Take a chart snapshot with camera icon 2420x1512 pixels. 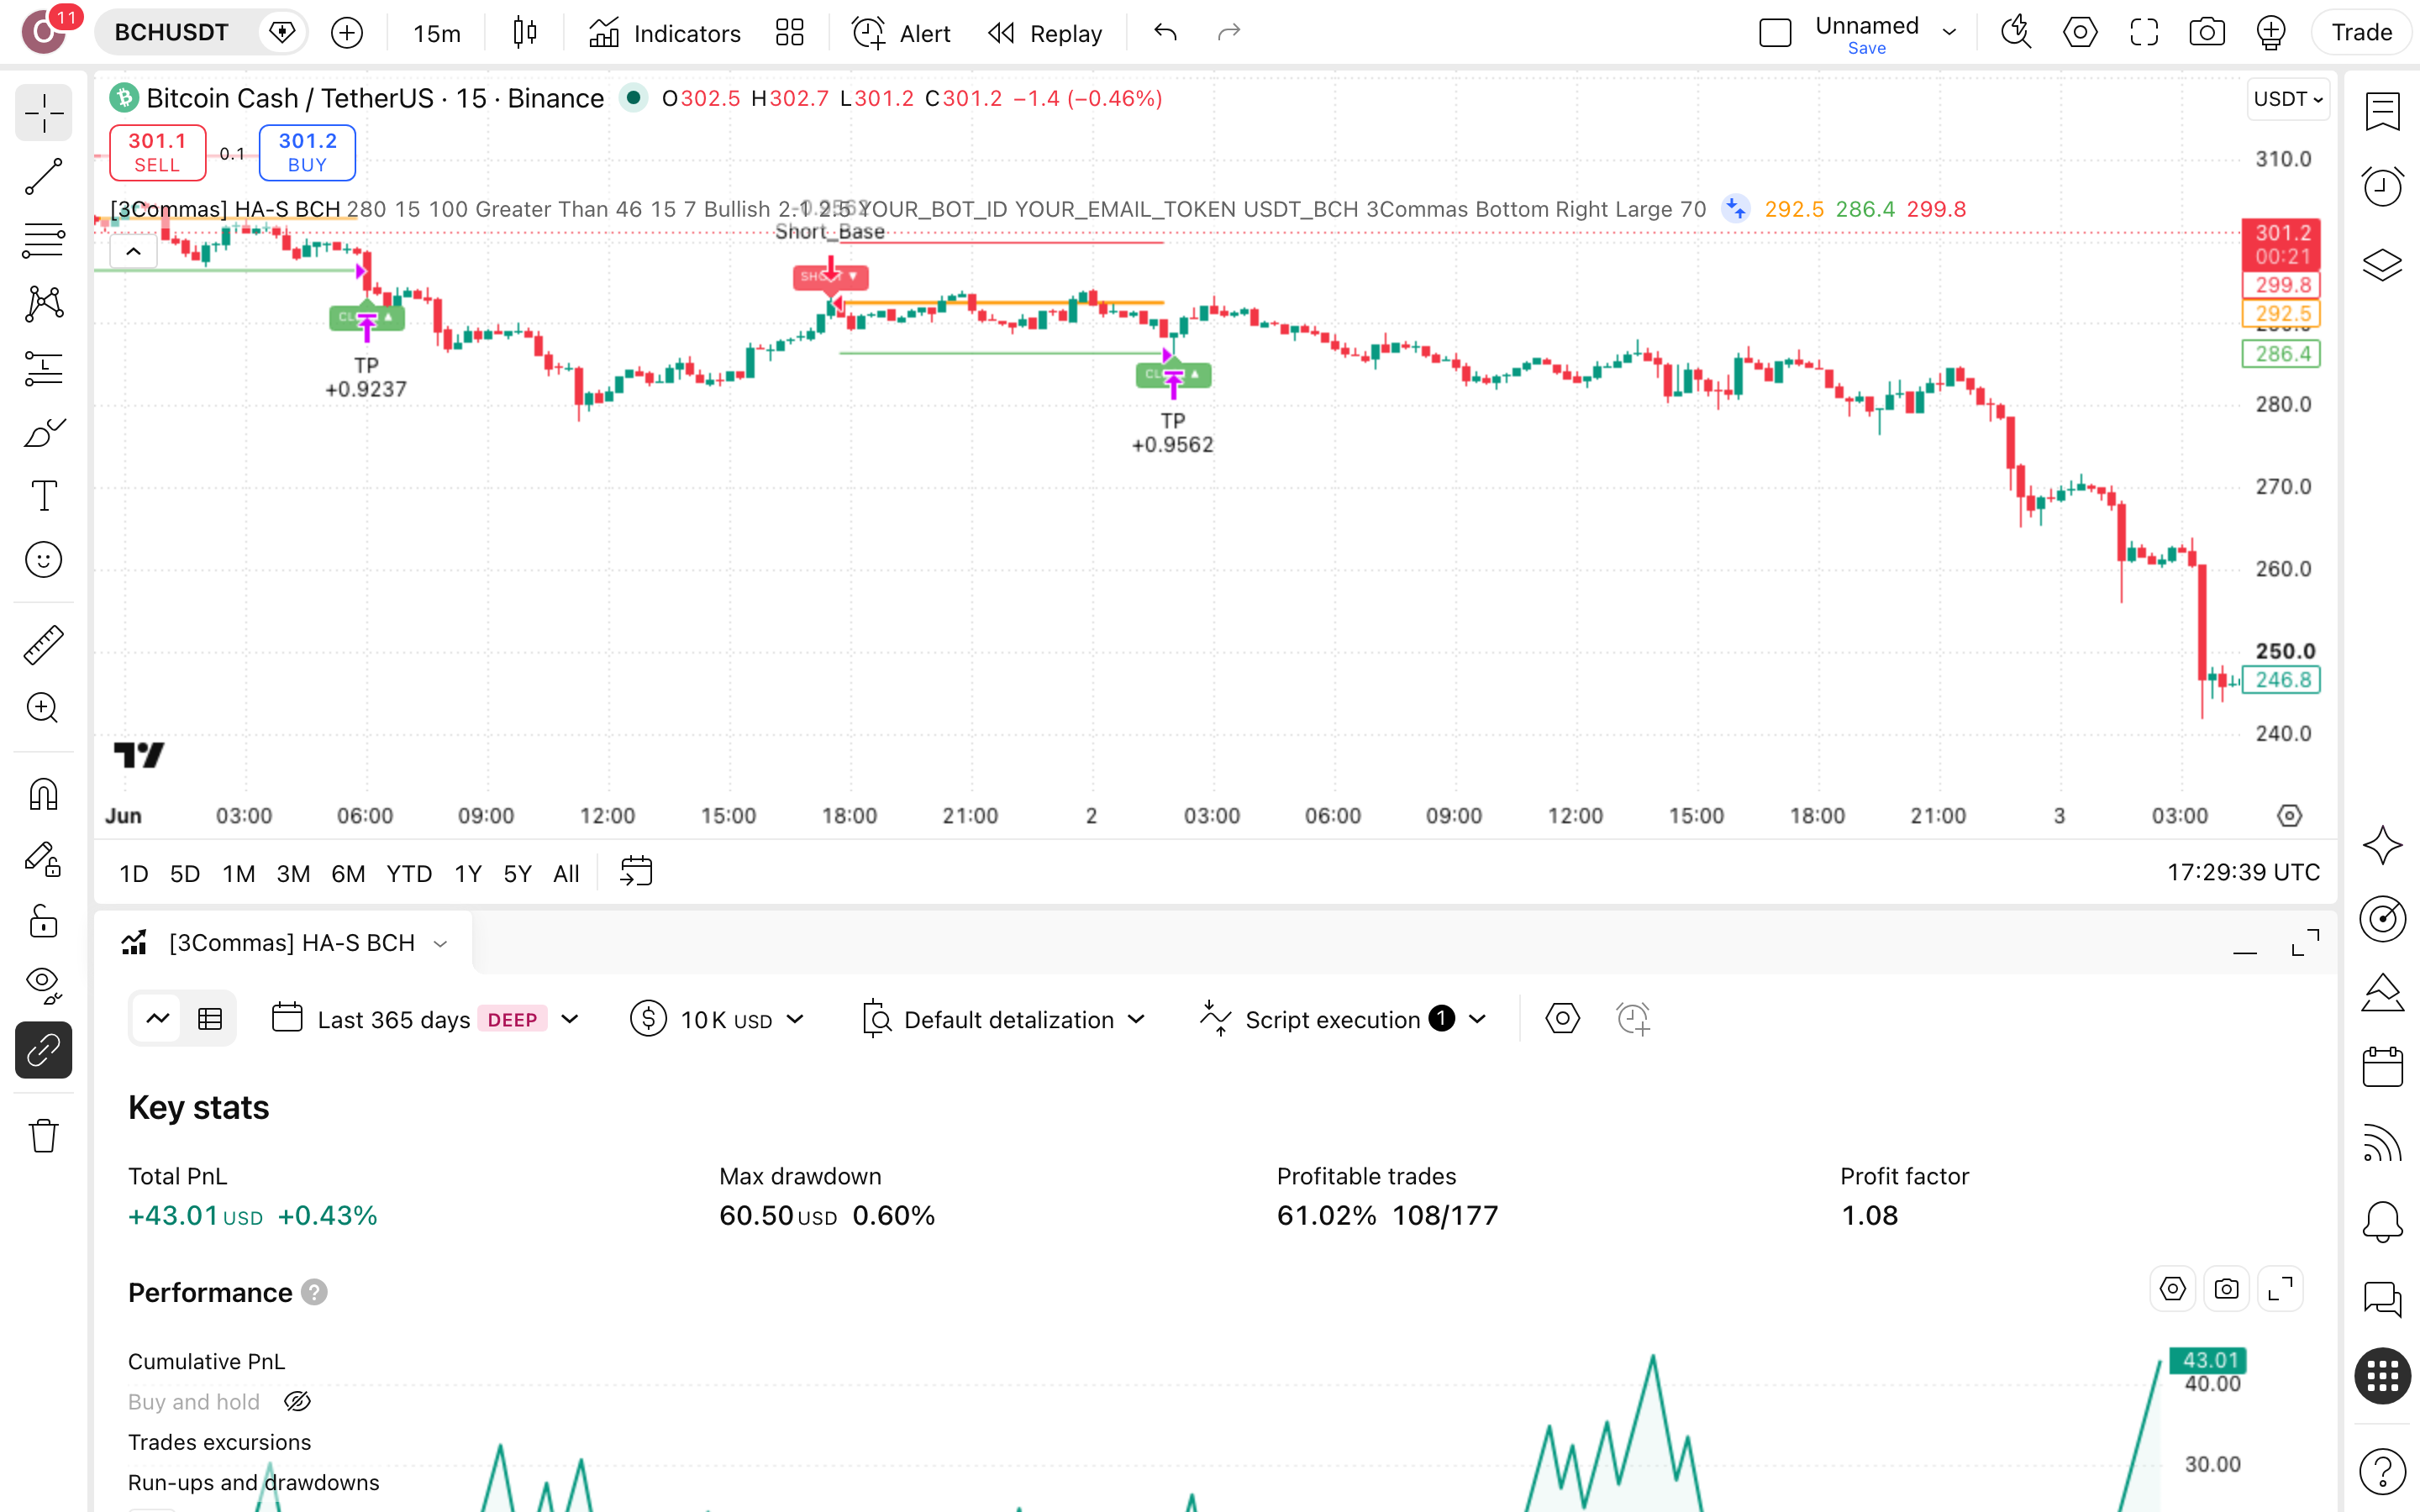(2207, 33)
